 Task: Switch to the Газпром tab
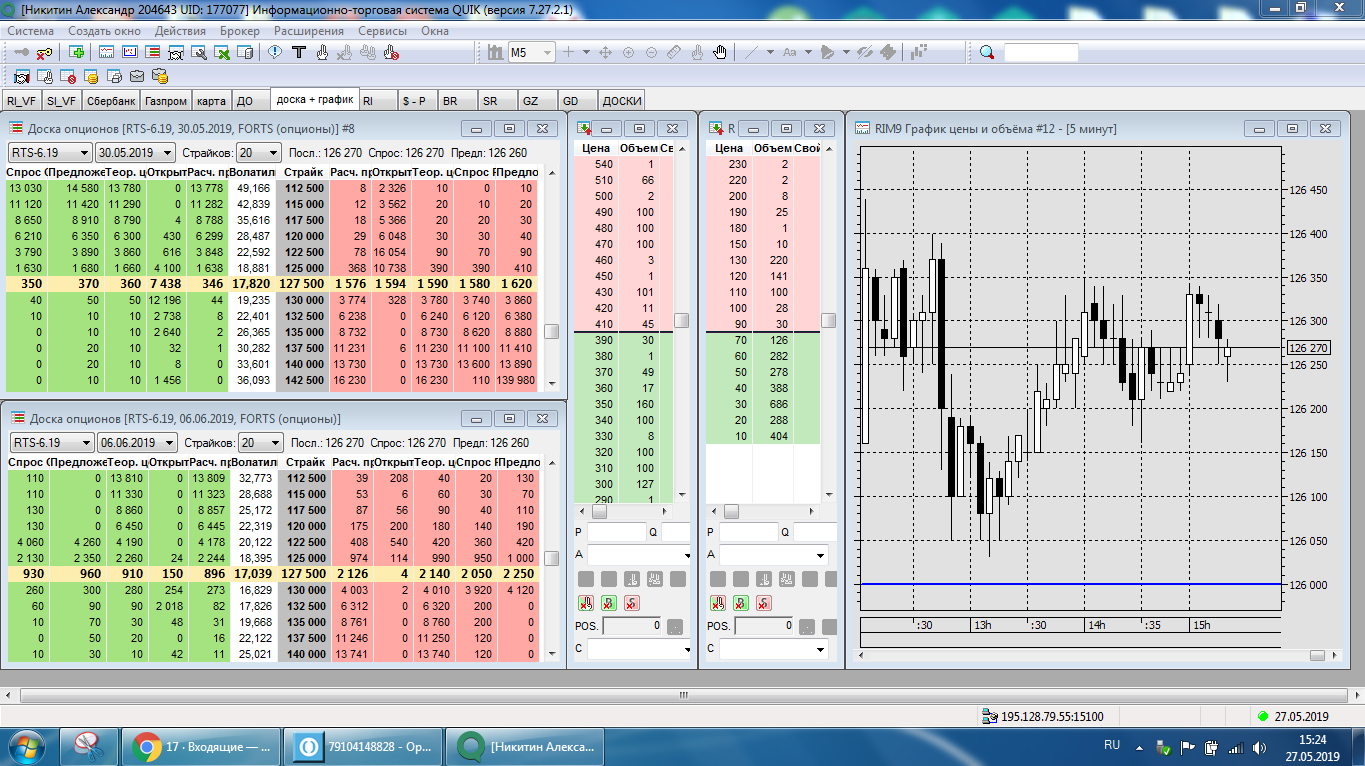165,101
